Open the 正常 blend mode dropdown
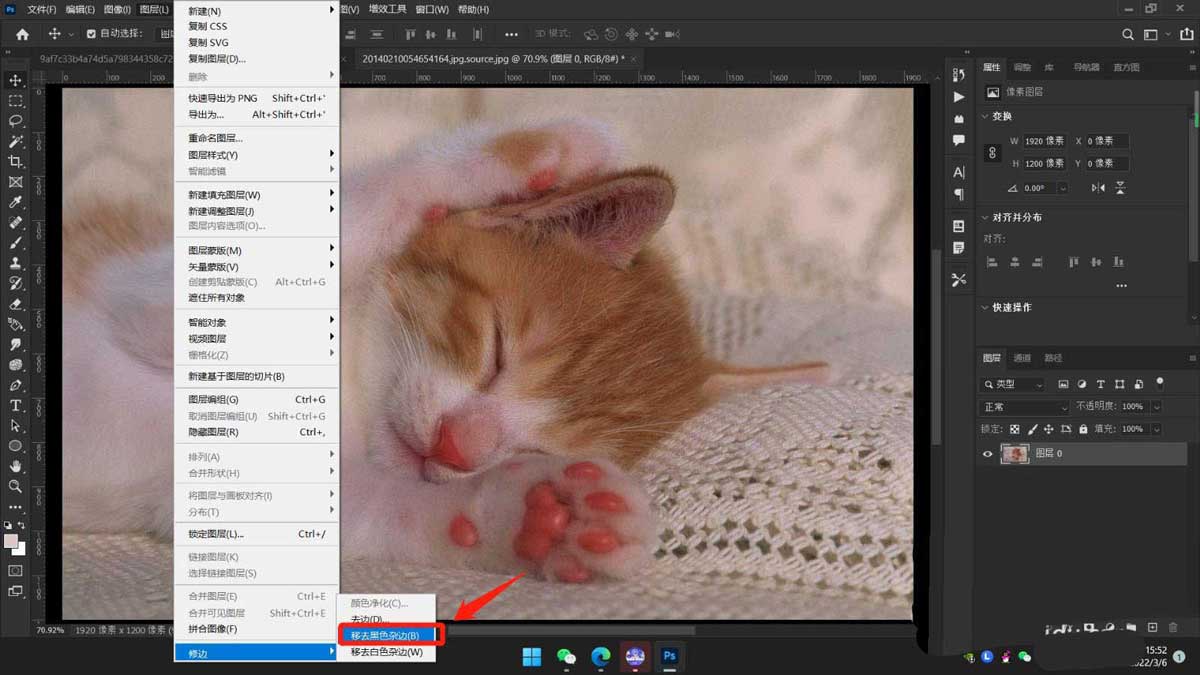The width and height of the screenshot is (1200, 675). tap(1024, 407)
